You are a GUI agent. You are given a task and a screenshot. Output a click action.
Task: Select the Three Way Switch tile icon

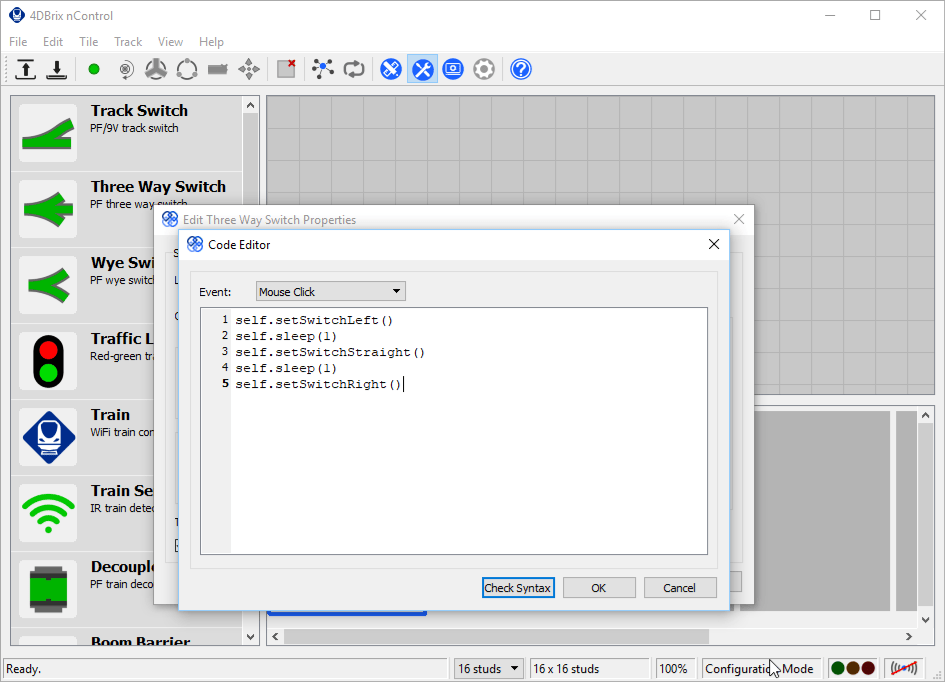coord(48,209)
